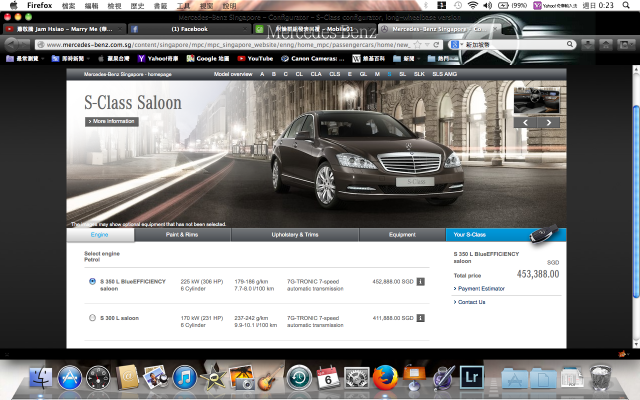Open Time Machine in the dock
The image size is (640, 400).
(299, 378)
